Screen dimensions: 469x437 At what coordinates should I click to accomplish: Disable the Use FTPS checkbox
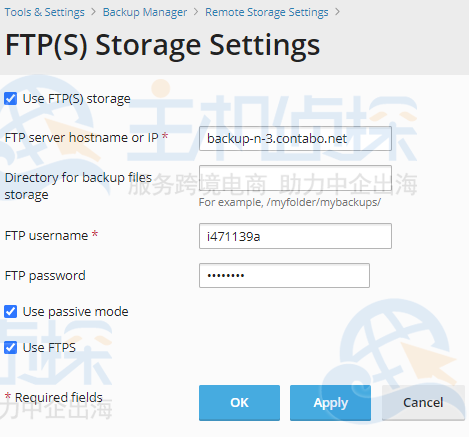[10, 348]
